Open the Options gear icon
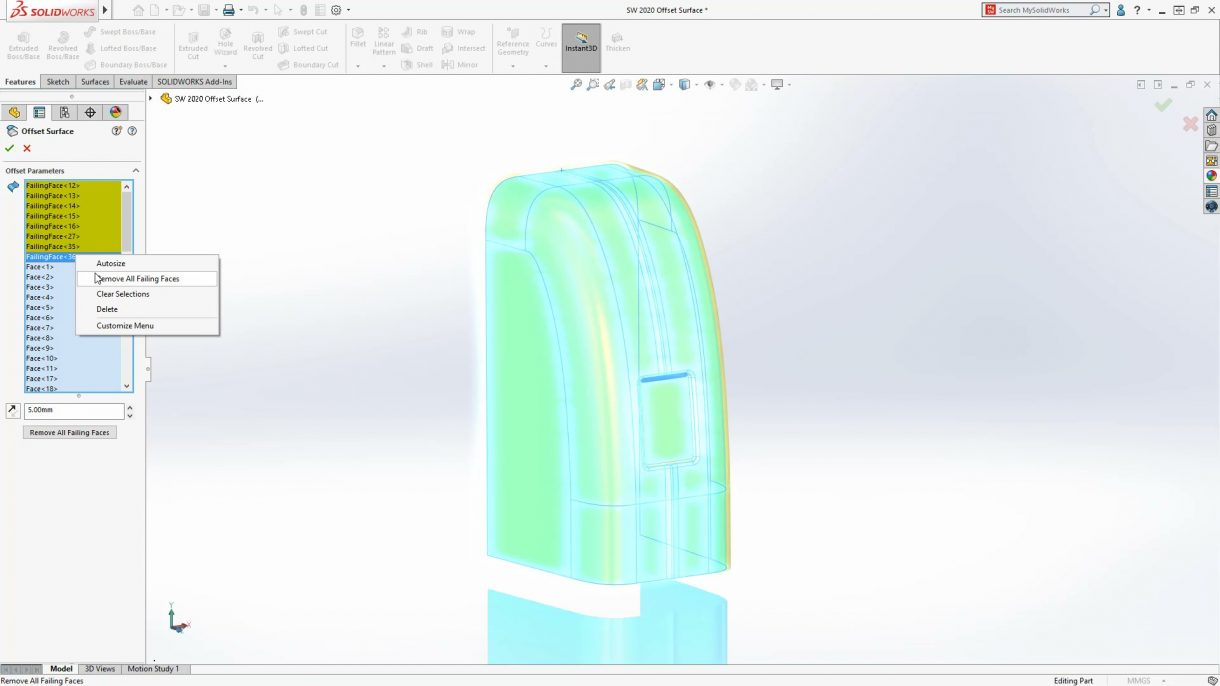 point(336,10)
